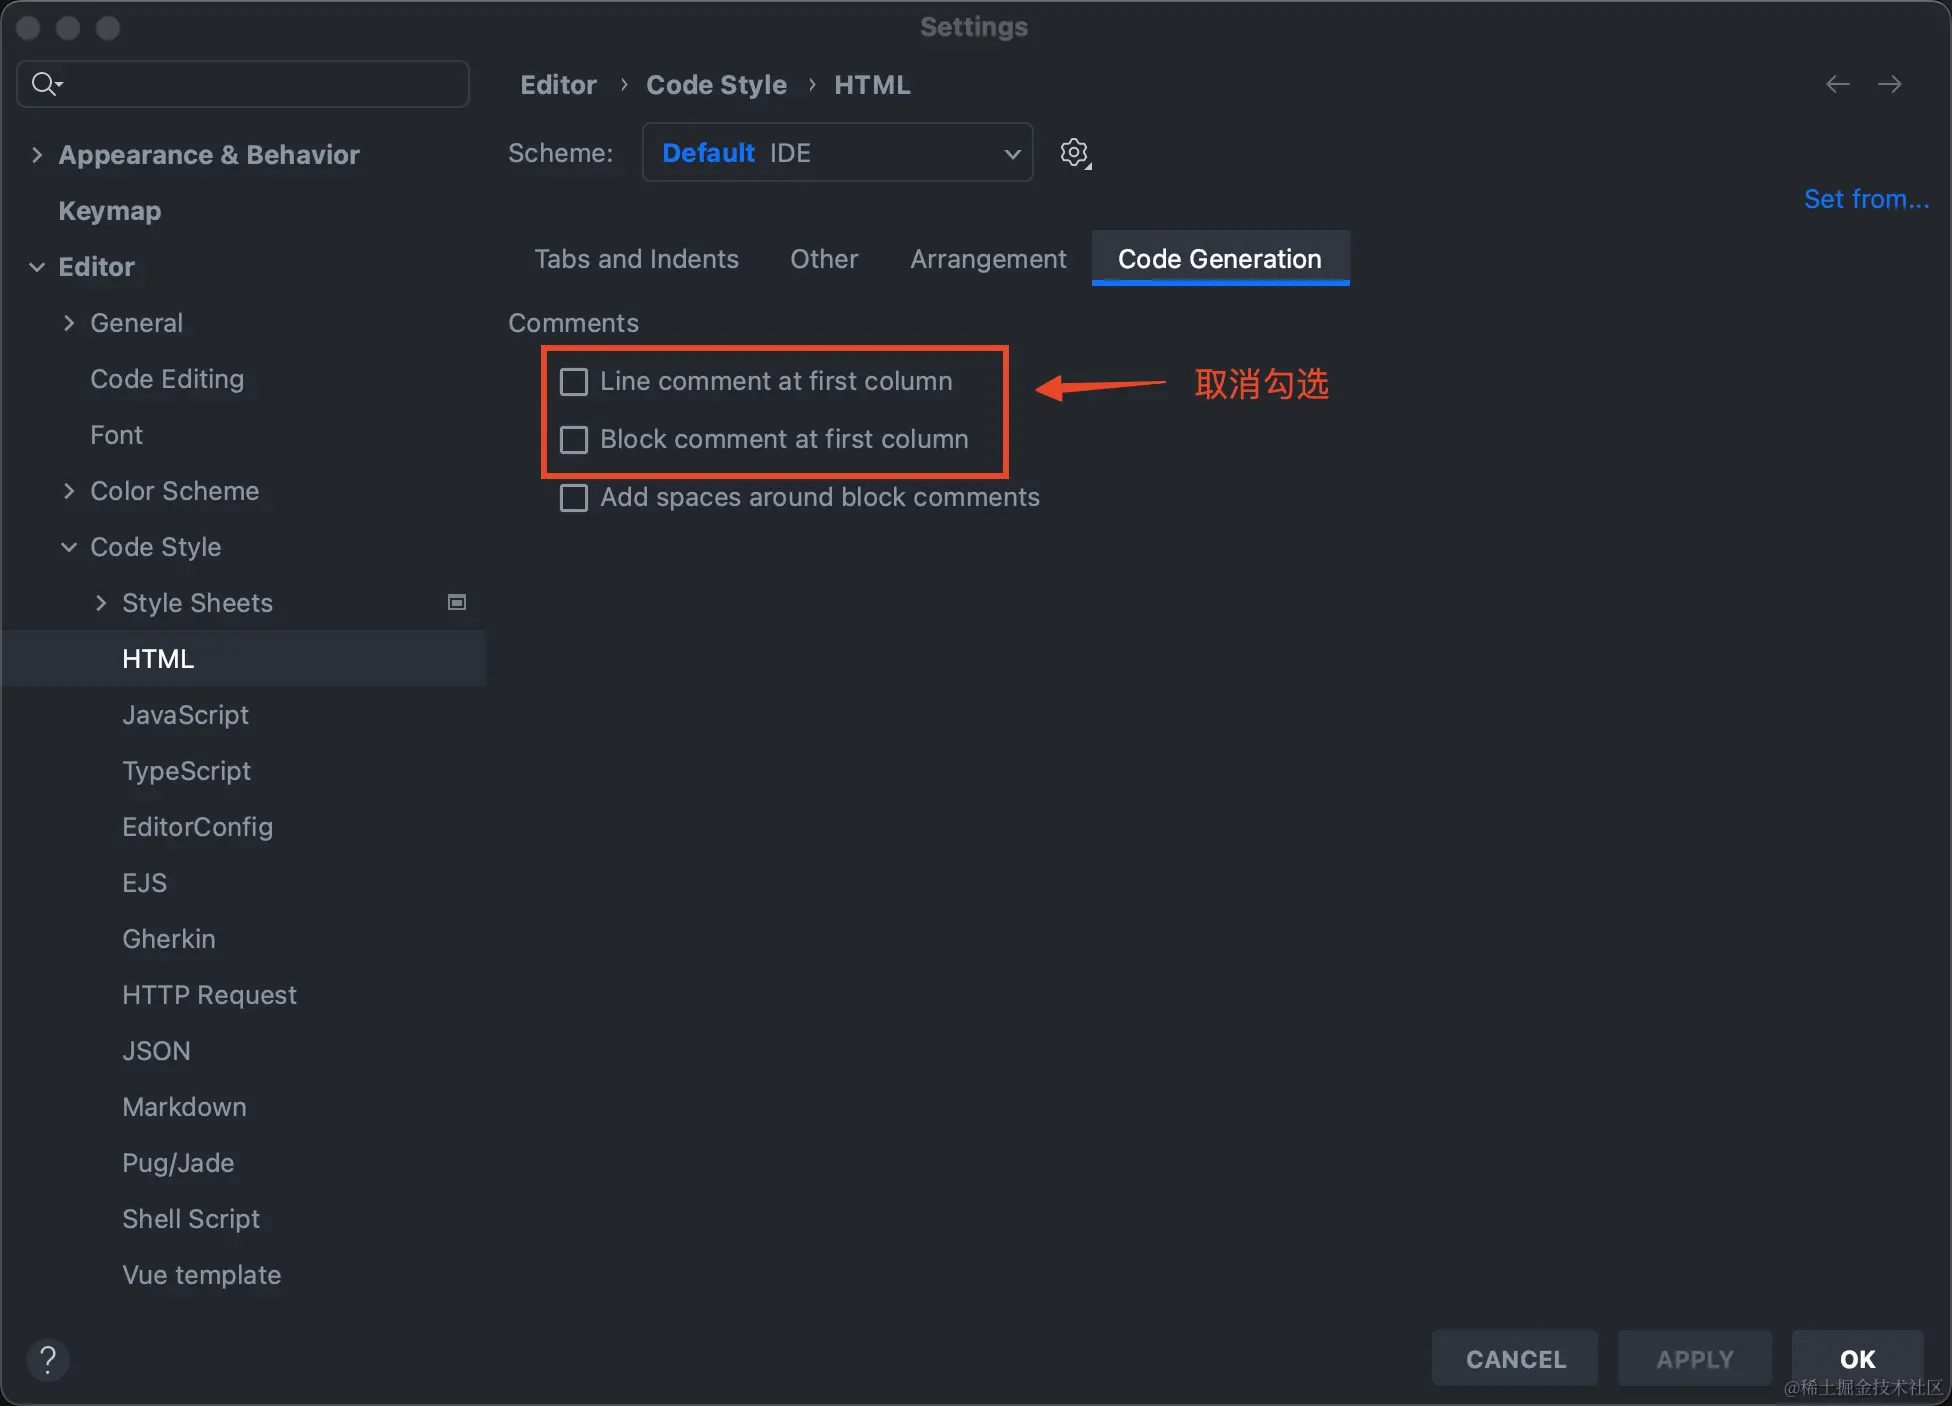This screenshot has height=1406, width=1952.
Task: Select JavaScript in the settings tree
Action: click(x=185, y=715)
